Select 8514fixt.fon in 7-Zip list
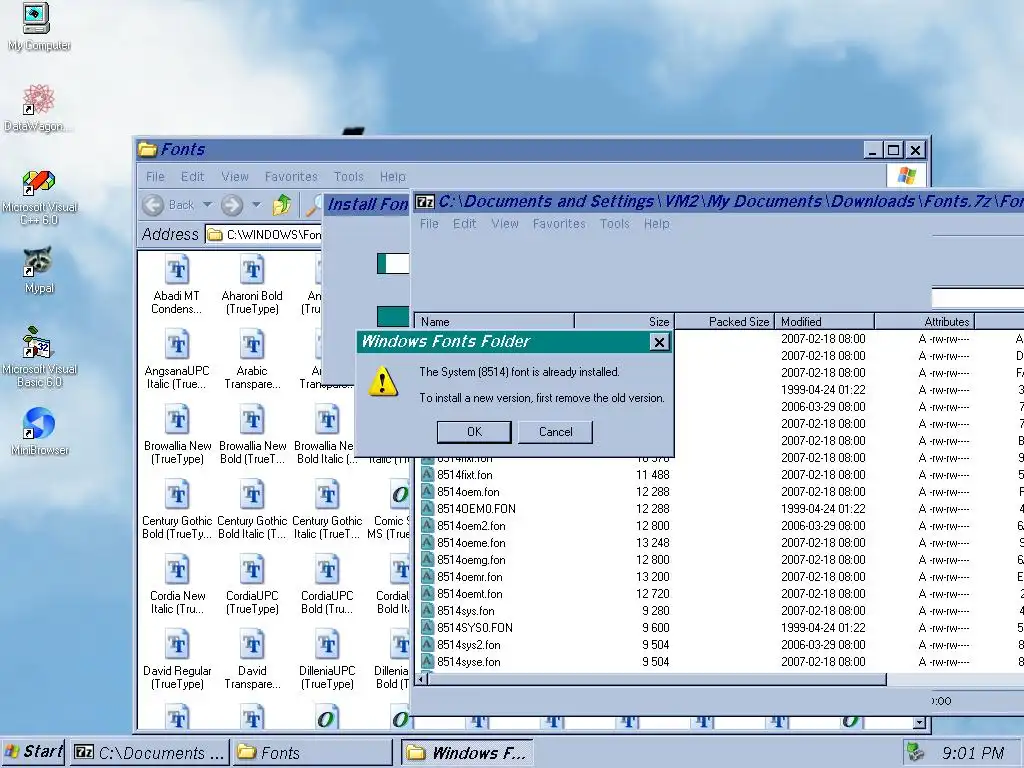This screenshot has height=768, width=1024. 465,475
